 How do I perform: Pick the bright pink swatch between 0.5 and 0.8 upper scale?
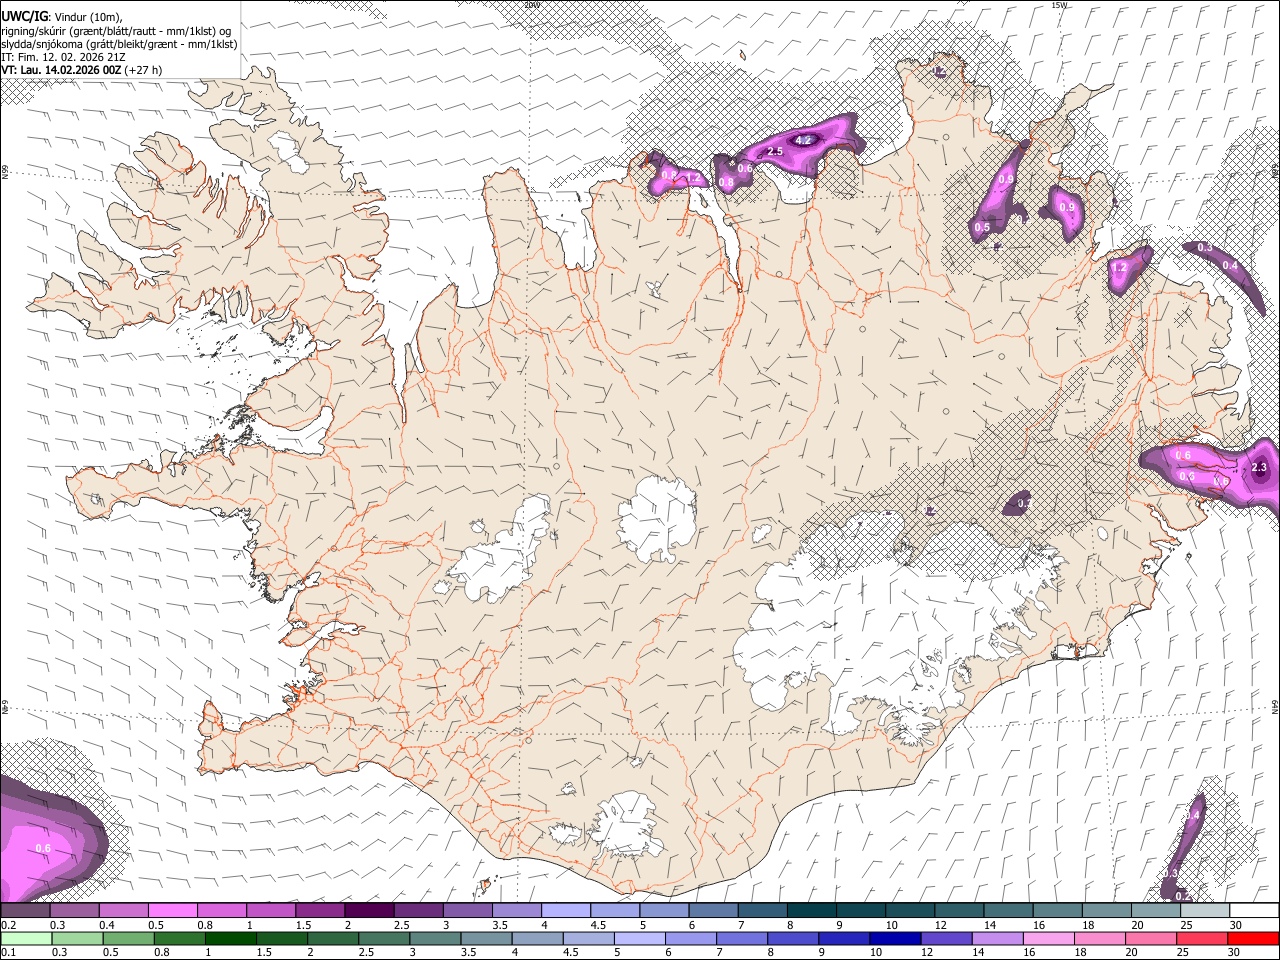(172, 911)
